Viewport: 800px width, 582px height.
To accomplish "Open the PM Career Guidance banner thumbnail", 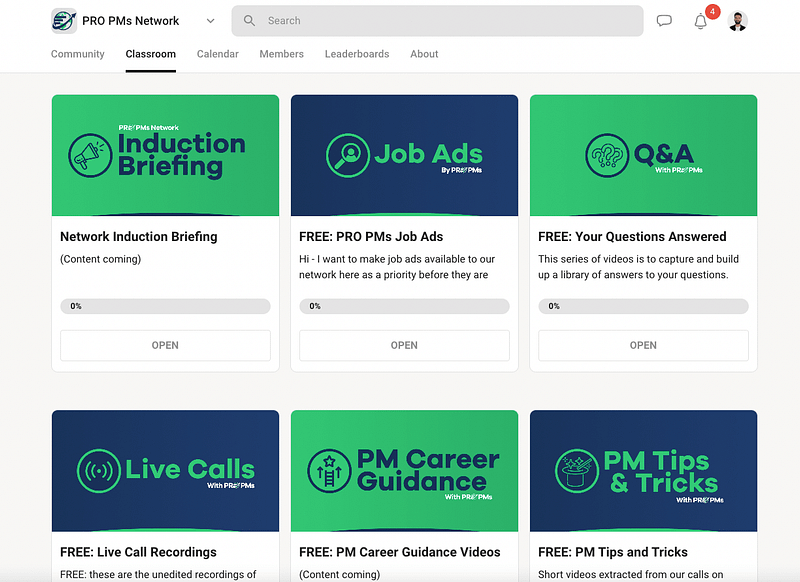I will click(404, 470).
